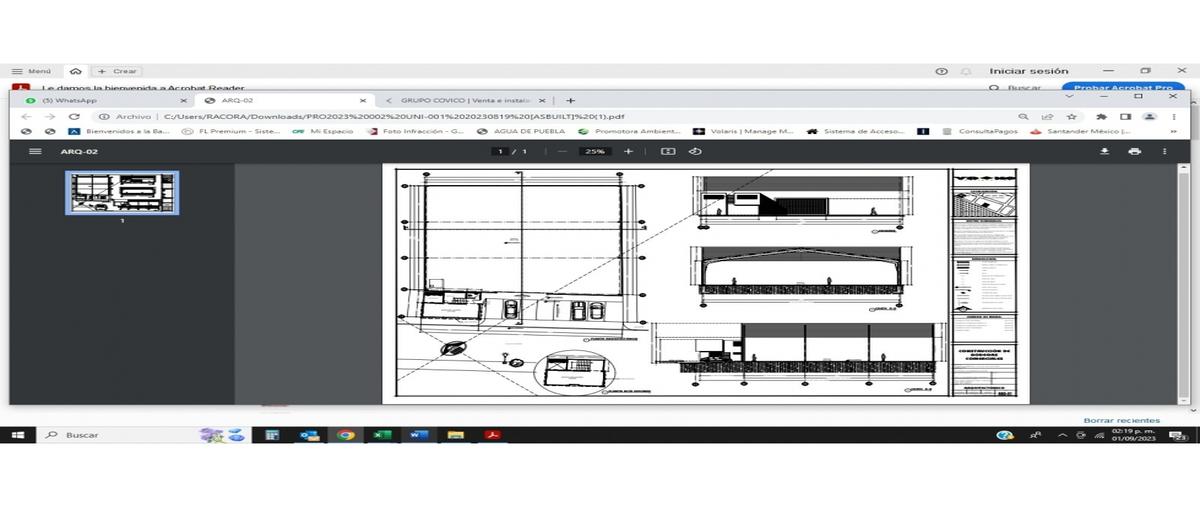This screenshot has height=507, width=1200.
Task: Click the zoom percentage field showing 25%
Action: click(595, 151)
